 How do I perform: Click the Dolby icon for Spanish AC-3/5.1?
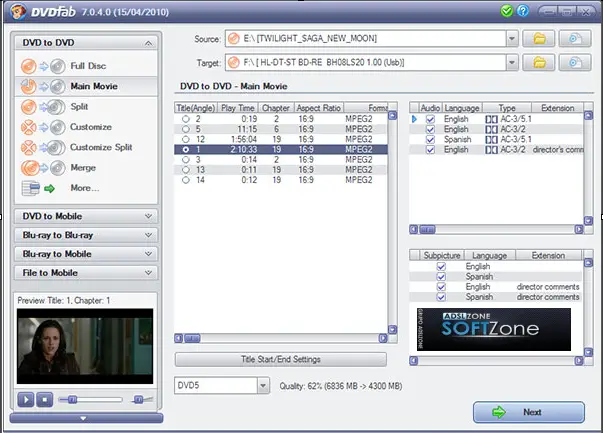(x=491, y=140)
